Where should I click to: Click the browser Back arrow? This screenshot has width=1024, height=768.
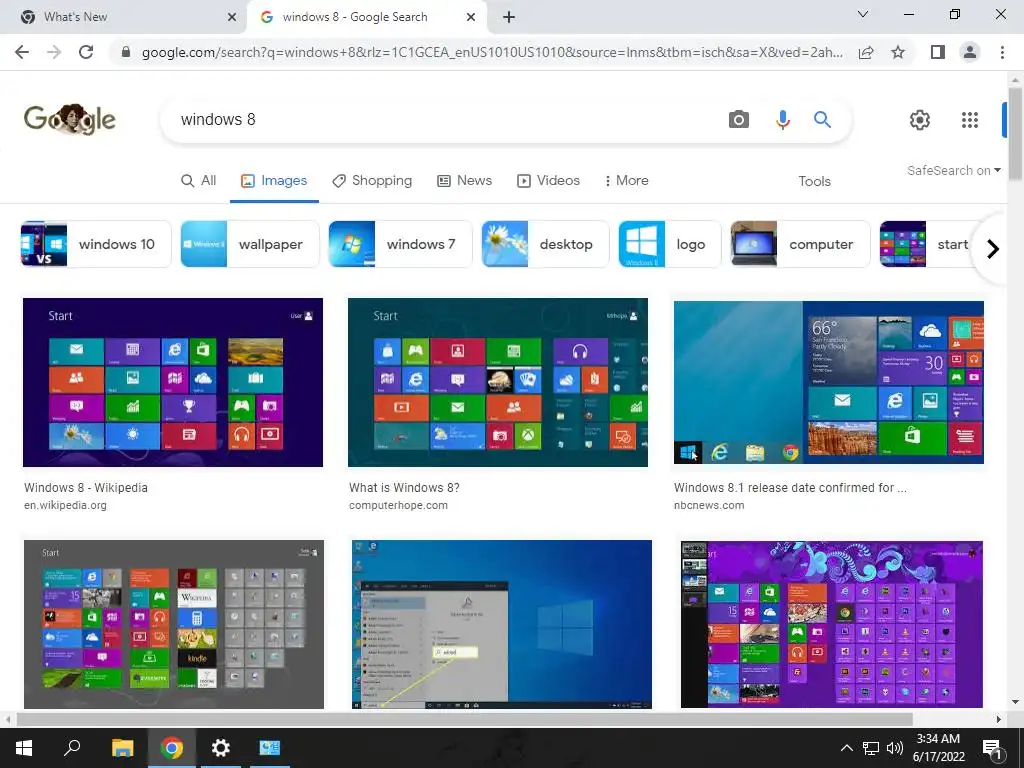pos(22,52)
